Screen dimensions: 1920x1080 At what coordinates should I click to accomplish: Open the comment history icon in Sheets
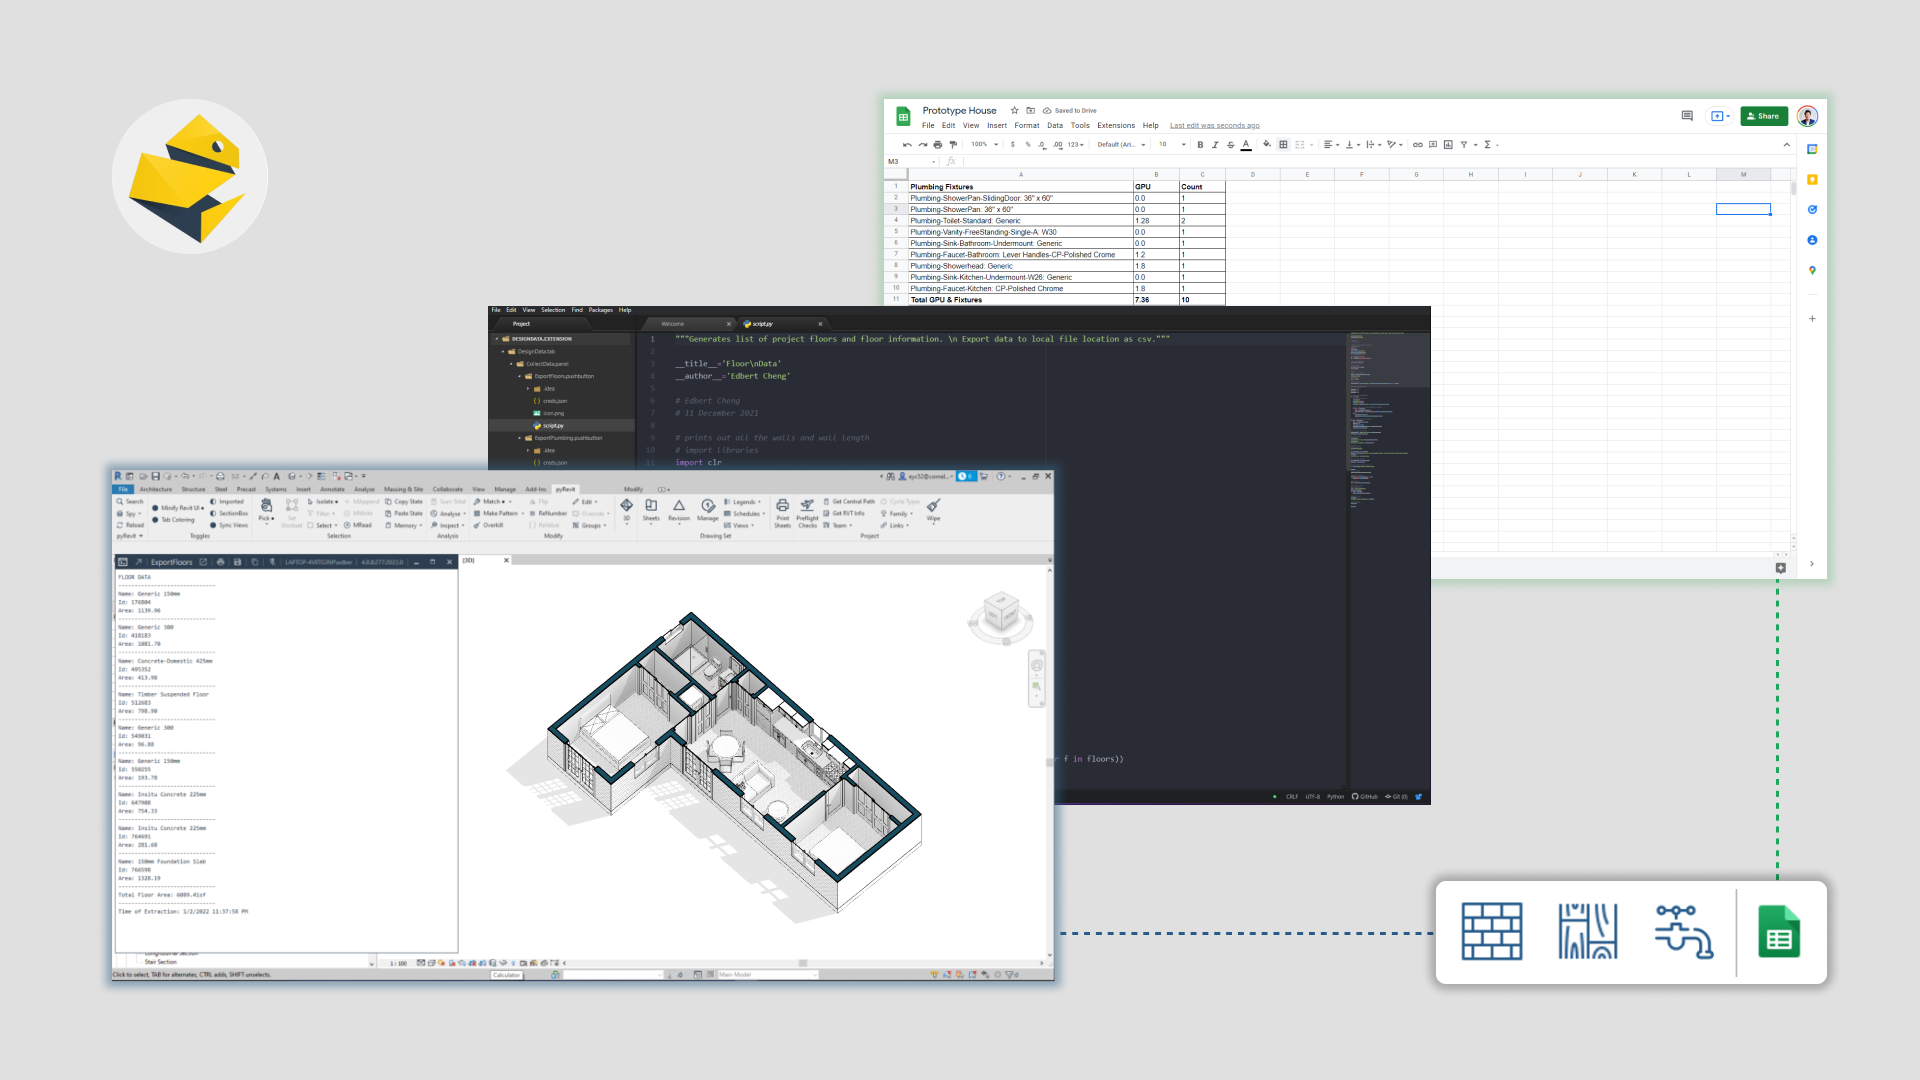pyautogui.click(x=1687, y=116)
